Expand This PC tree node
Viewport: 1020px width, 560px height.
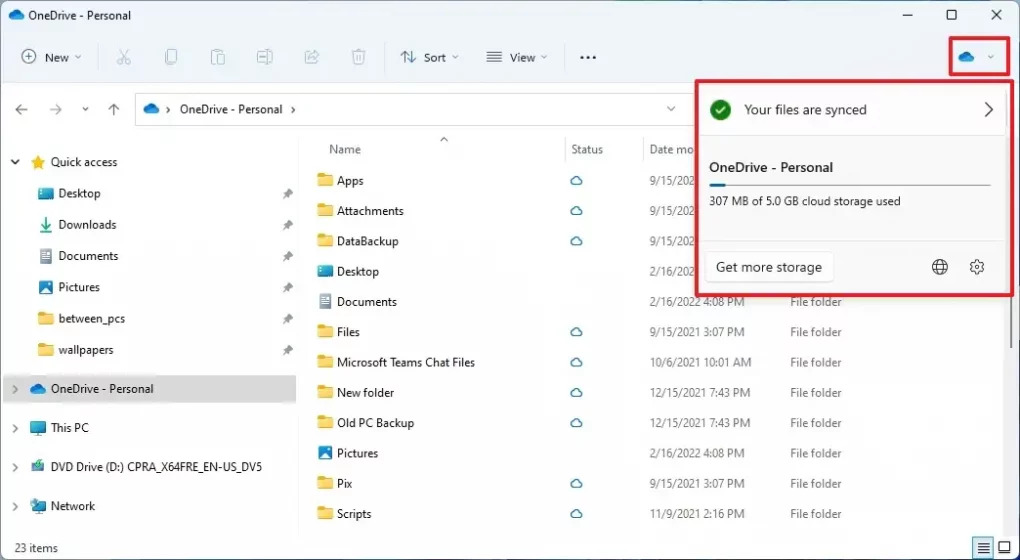(15, 428)
